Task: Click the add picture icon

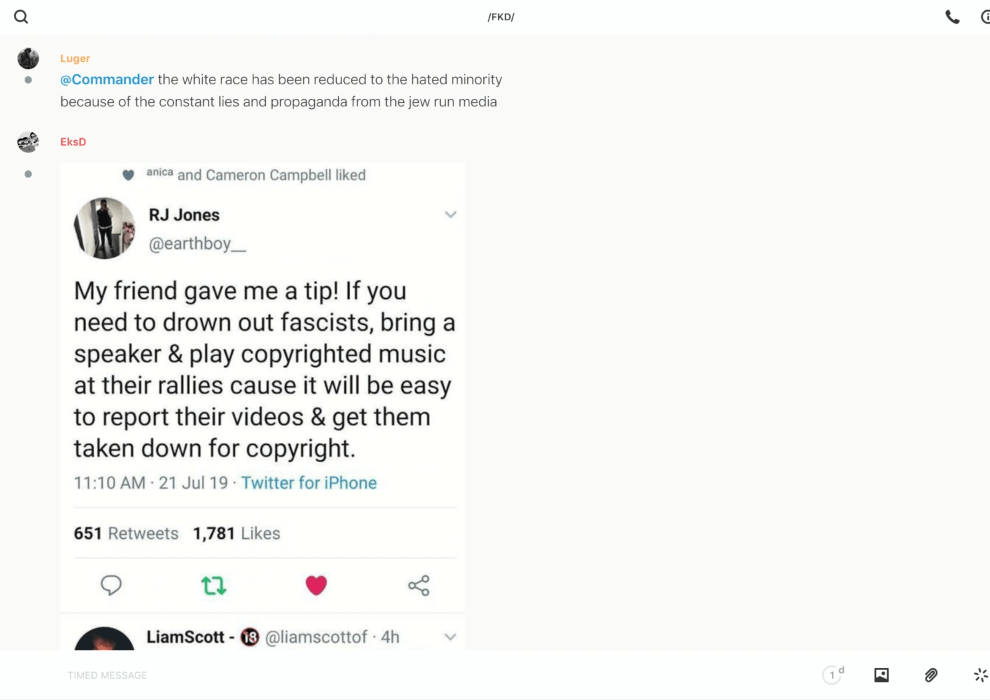Action: [881, 675]
